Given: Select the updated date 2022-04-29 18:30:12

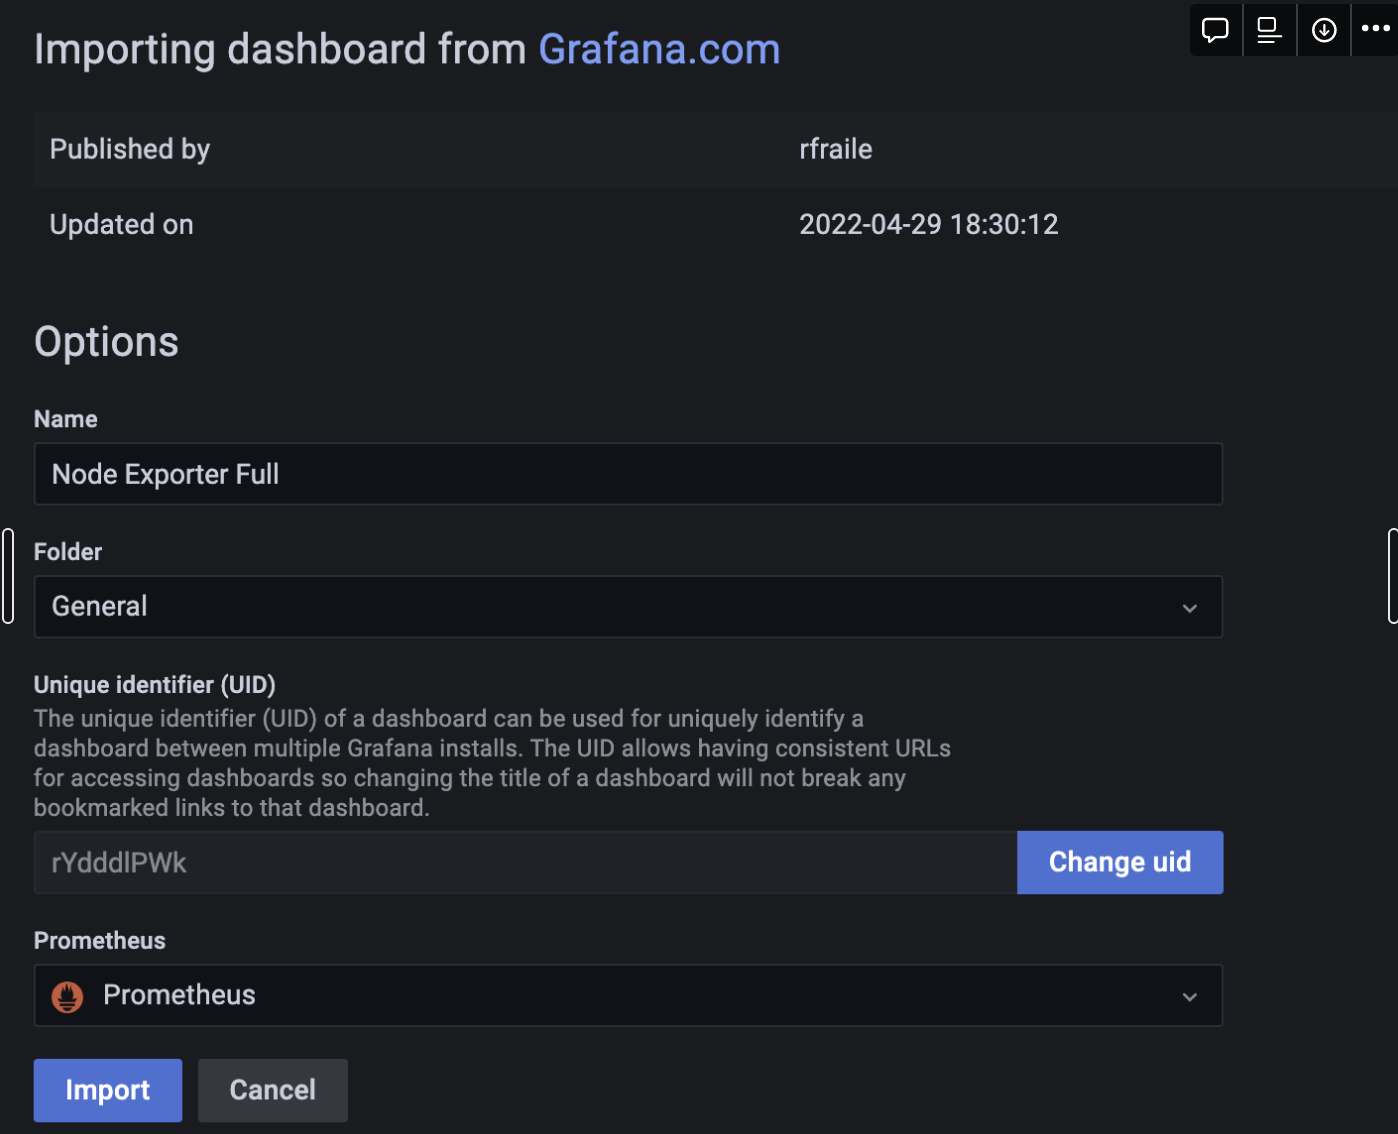Looking at the screenshot, I should click(929, 224).
